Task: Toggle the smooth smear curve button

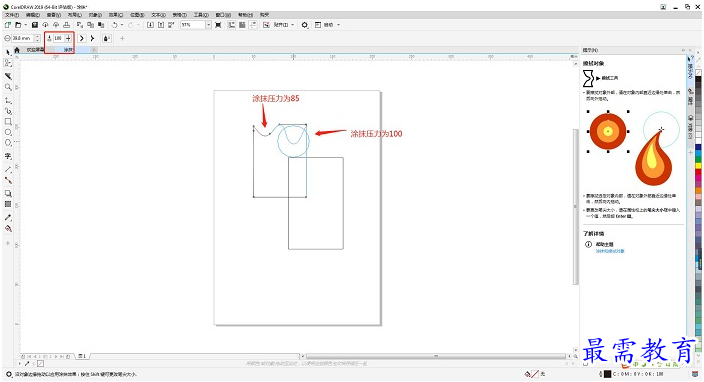Action: 82,39
